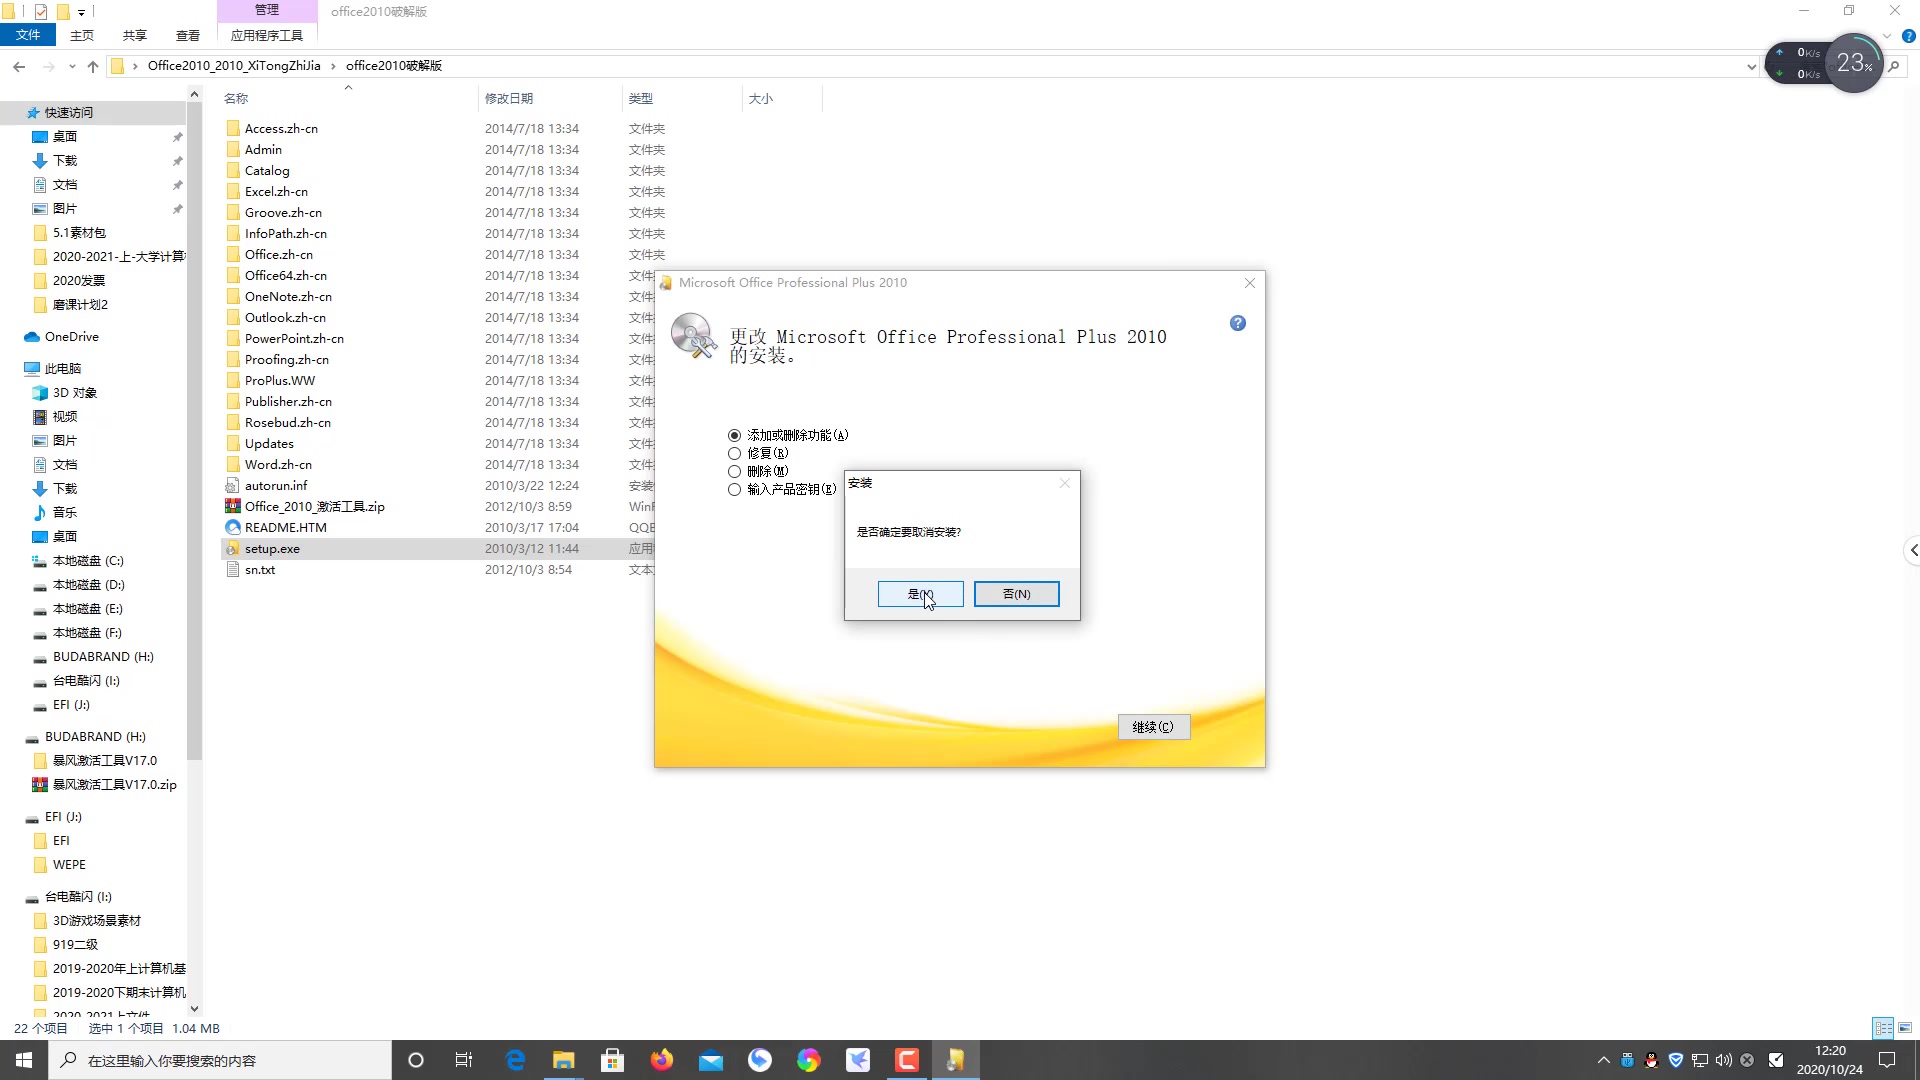Open Windows Start menu
Screen dimensions: 1920x1080
tap(24, 1060)
